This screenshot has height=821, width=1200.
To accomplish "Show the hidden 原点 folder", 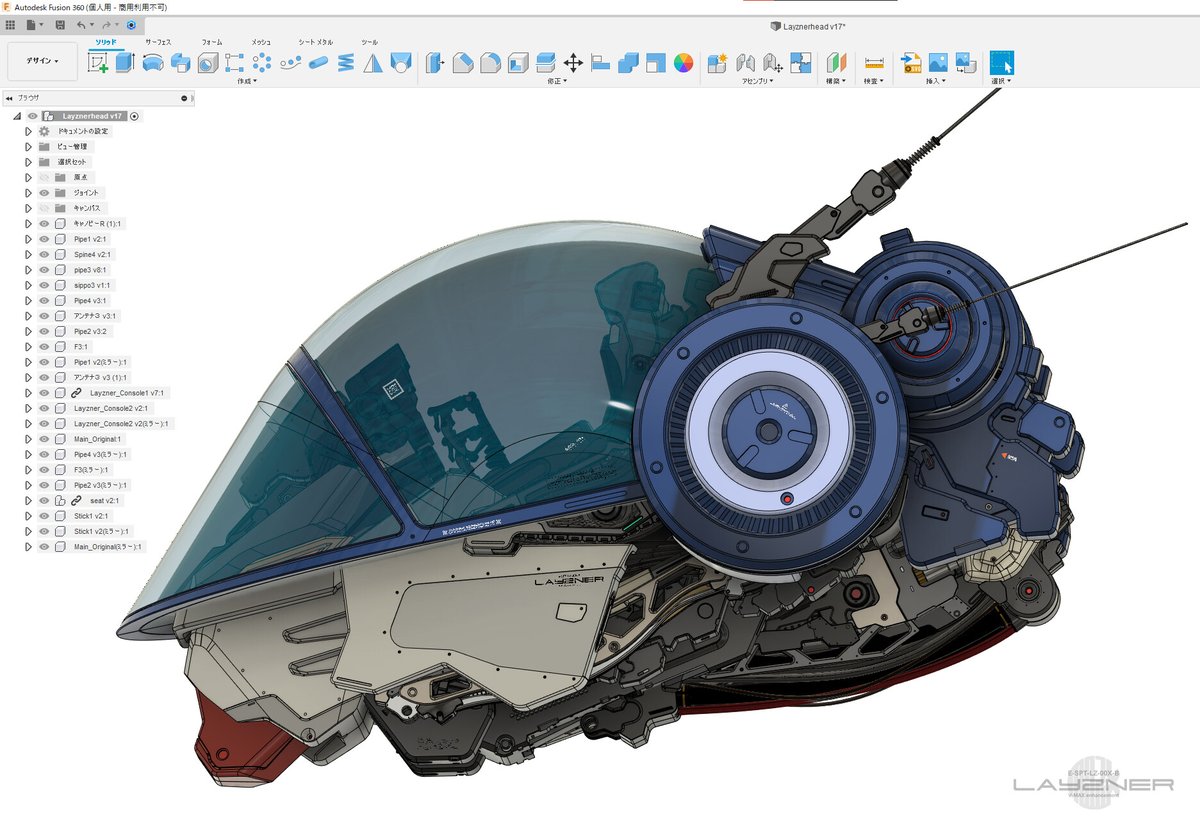I will (44, 177).
